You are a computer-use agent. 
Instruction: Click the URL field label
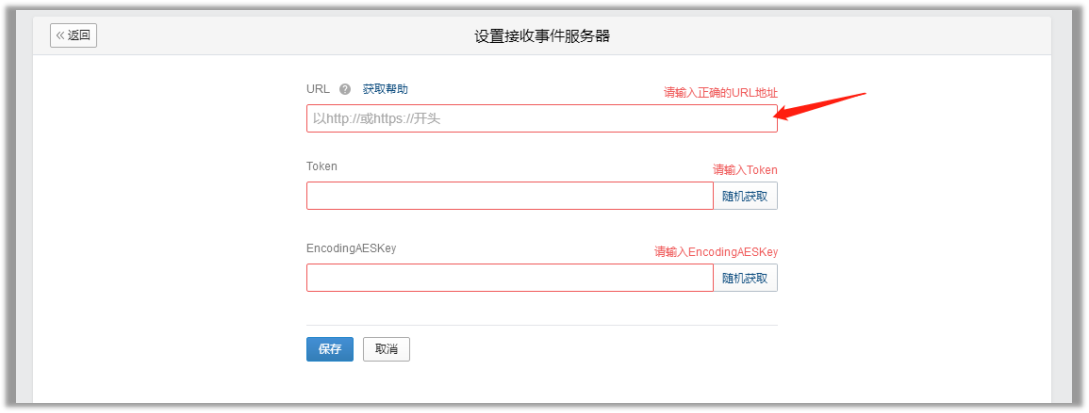click(318, 89)
